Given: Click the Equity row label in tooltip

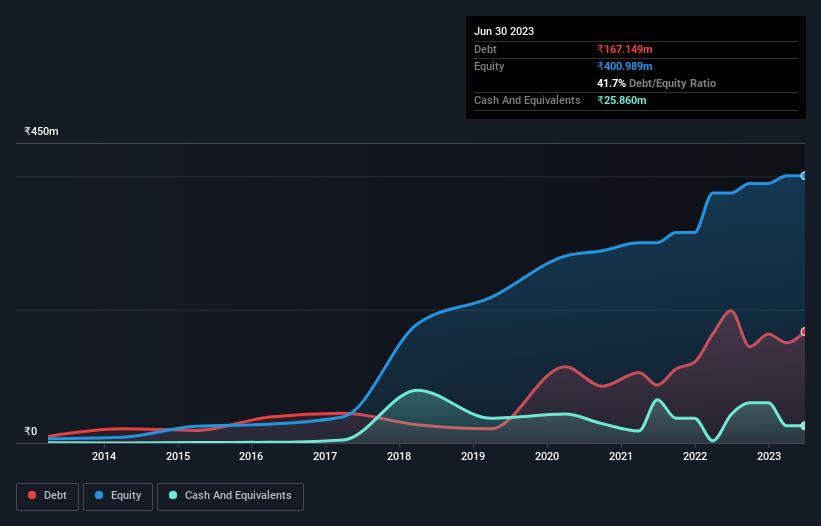Looking at the screenshot, I should tap(489, 66).
